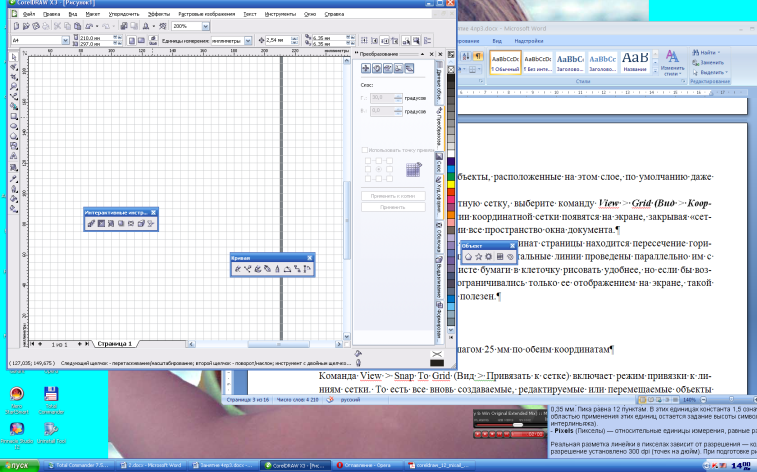Open the Эффекты menu in CorelDRAW

[x=158, y=14]
